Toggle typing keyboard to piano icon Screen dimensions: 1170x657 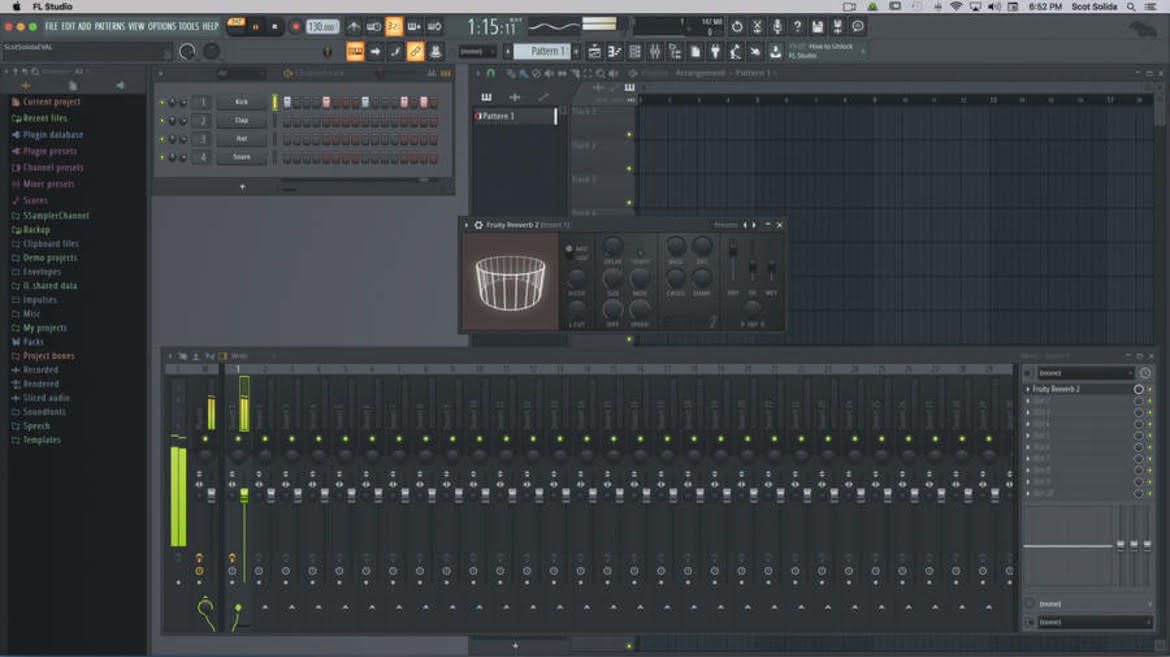[355, 52]
